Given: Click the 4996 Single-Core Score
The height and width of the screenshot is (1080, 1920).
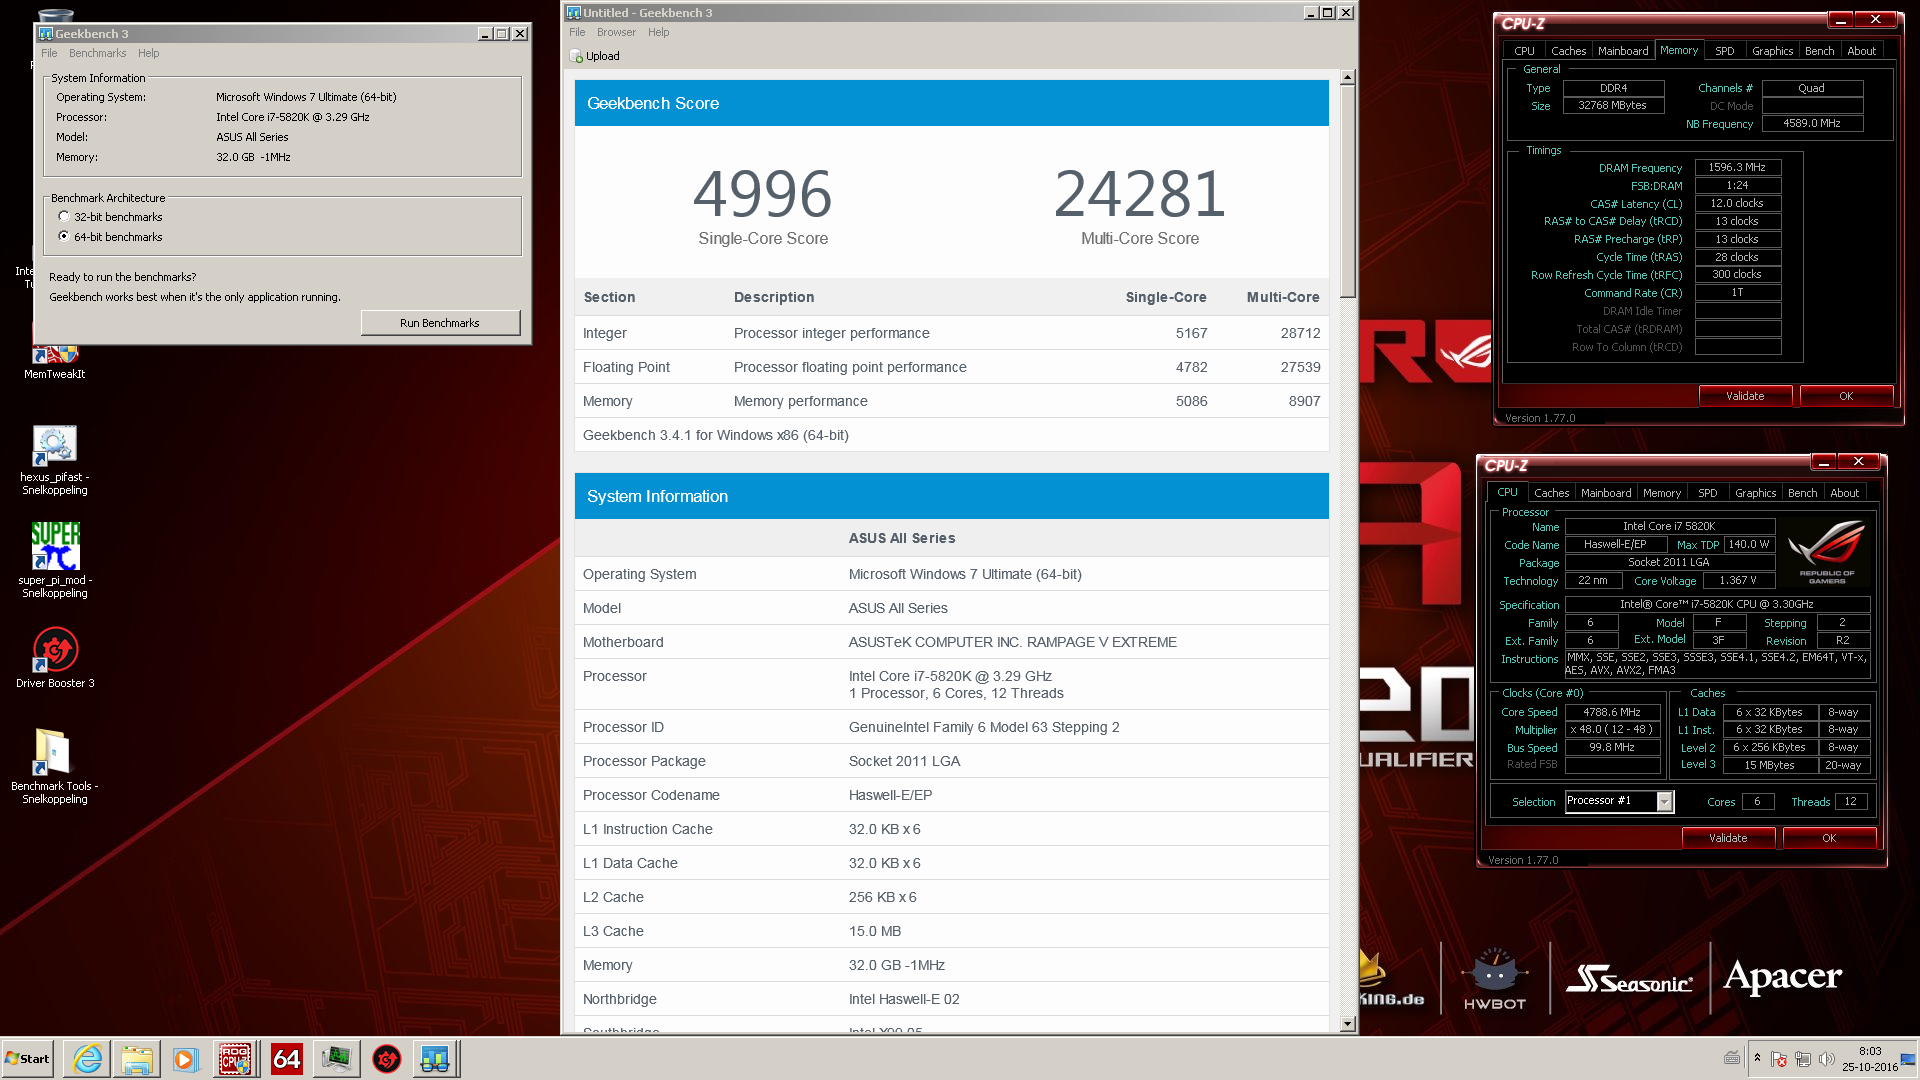Looking at the screenshot, I should coord(763,194).
